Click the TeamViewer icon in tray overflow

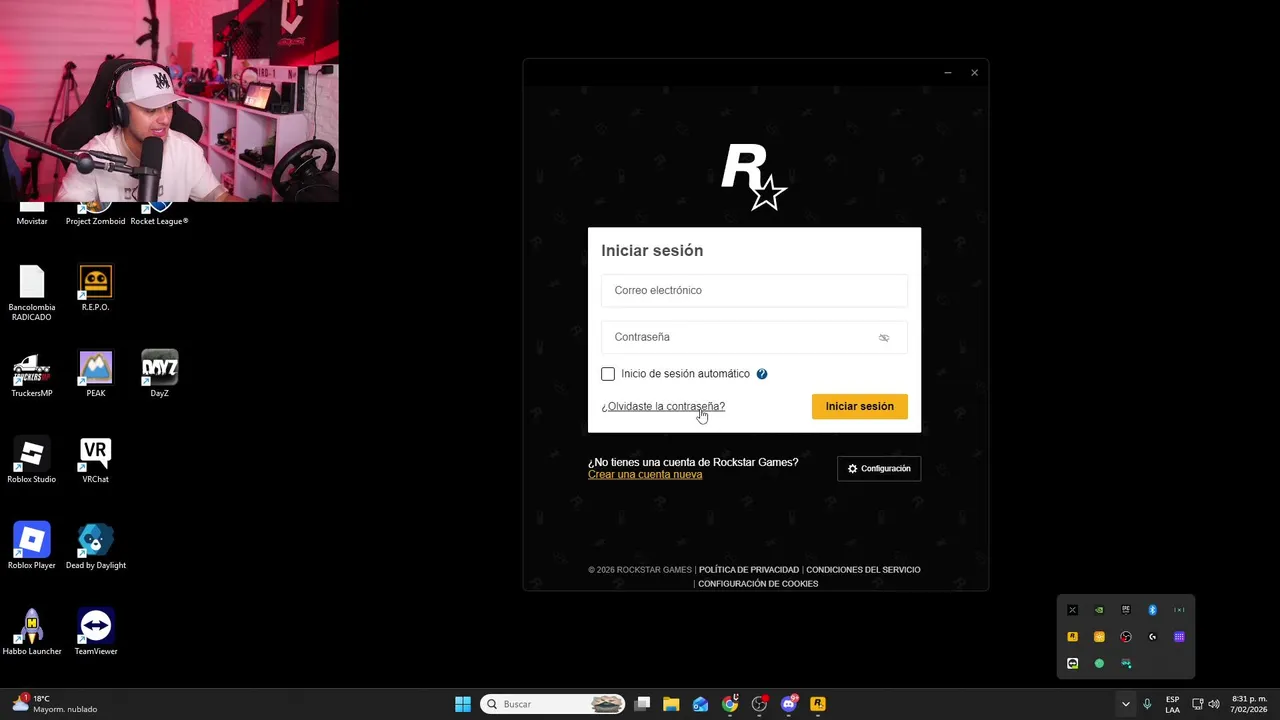click(1072, 663)
